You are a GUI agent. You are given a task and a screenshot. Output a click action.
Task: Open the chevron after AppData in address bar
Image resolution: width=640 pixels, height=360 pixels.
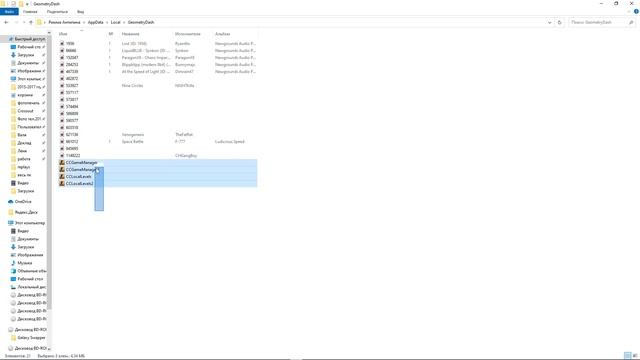coord(107,22)
